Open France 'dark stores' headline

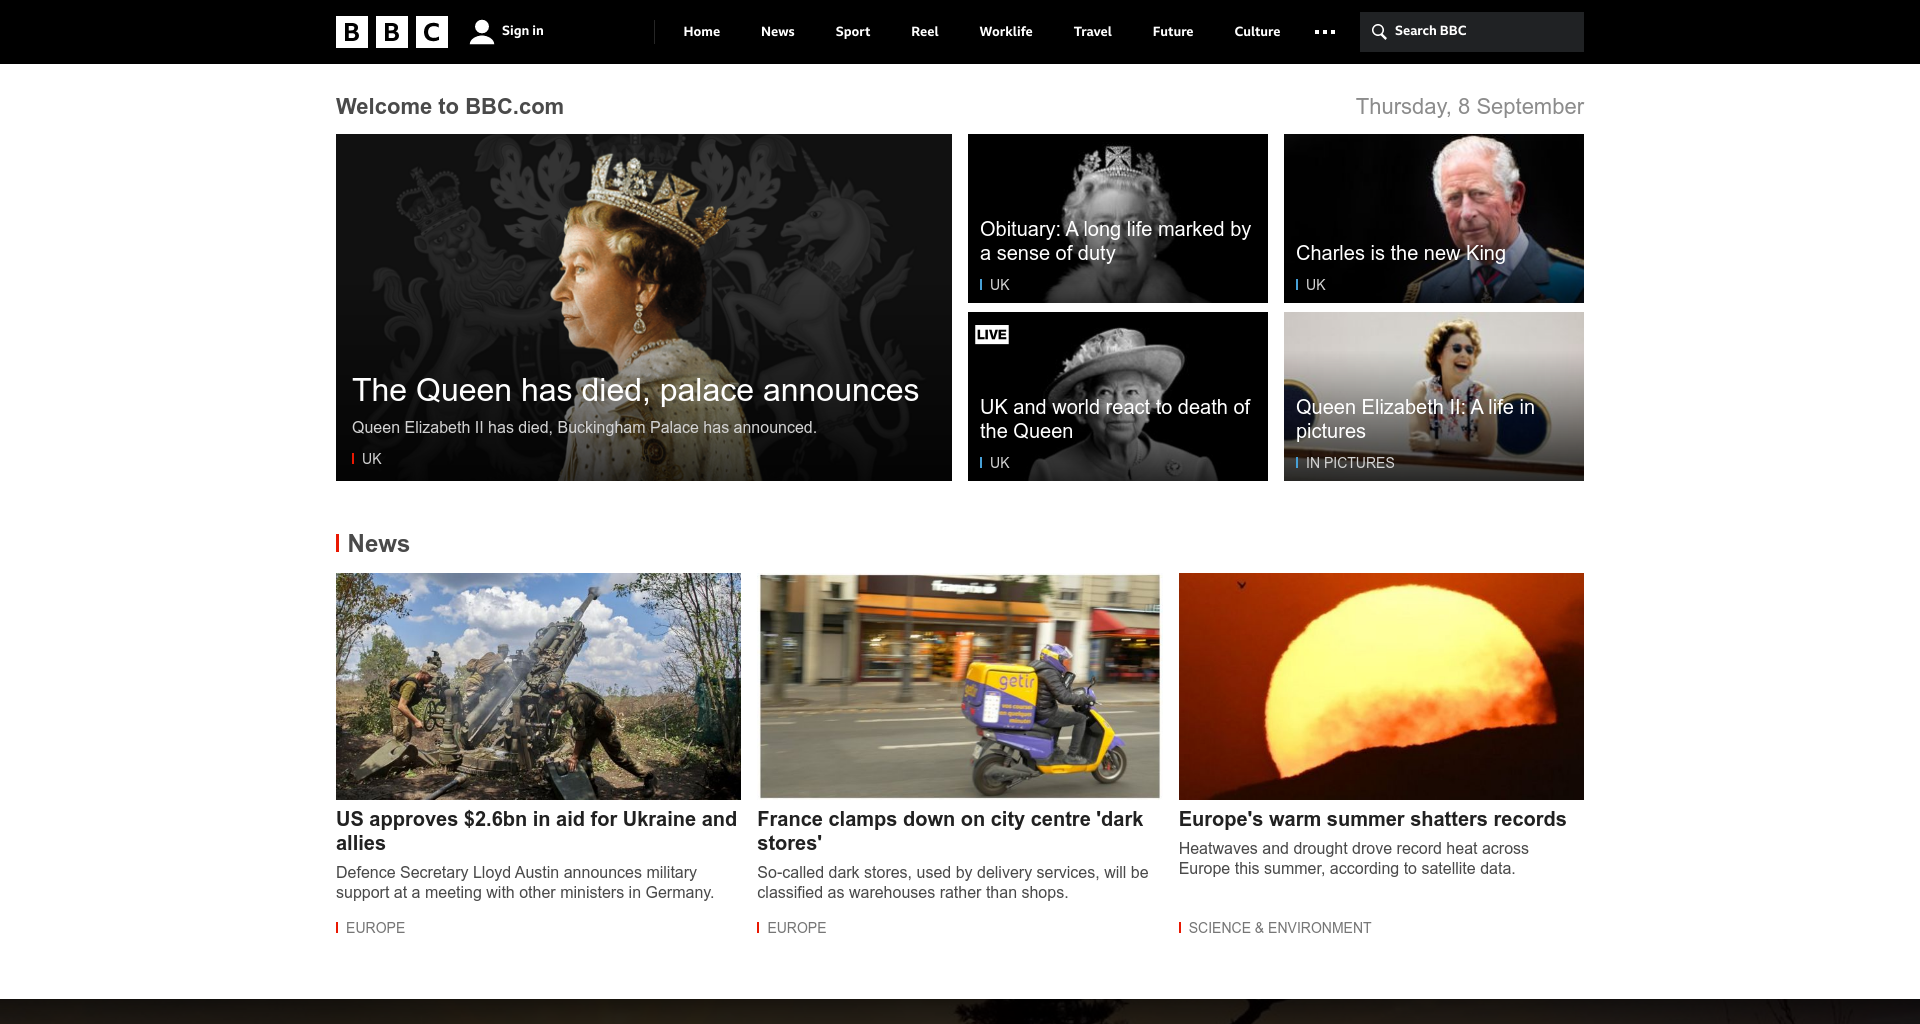tap(949, 830)
